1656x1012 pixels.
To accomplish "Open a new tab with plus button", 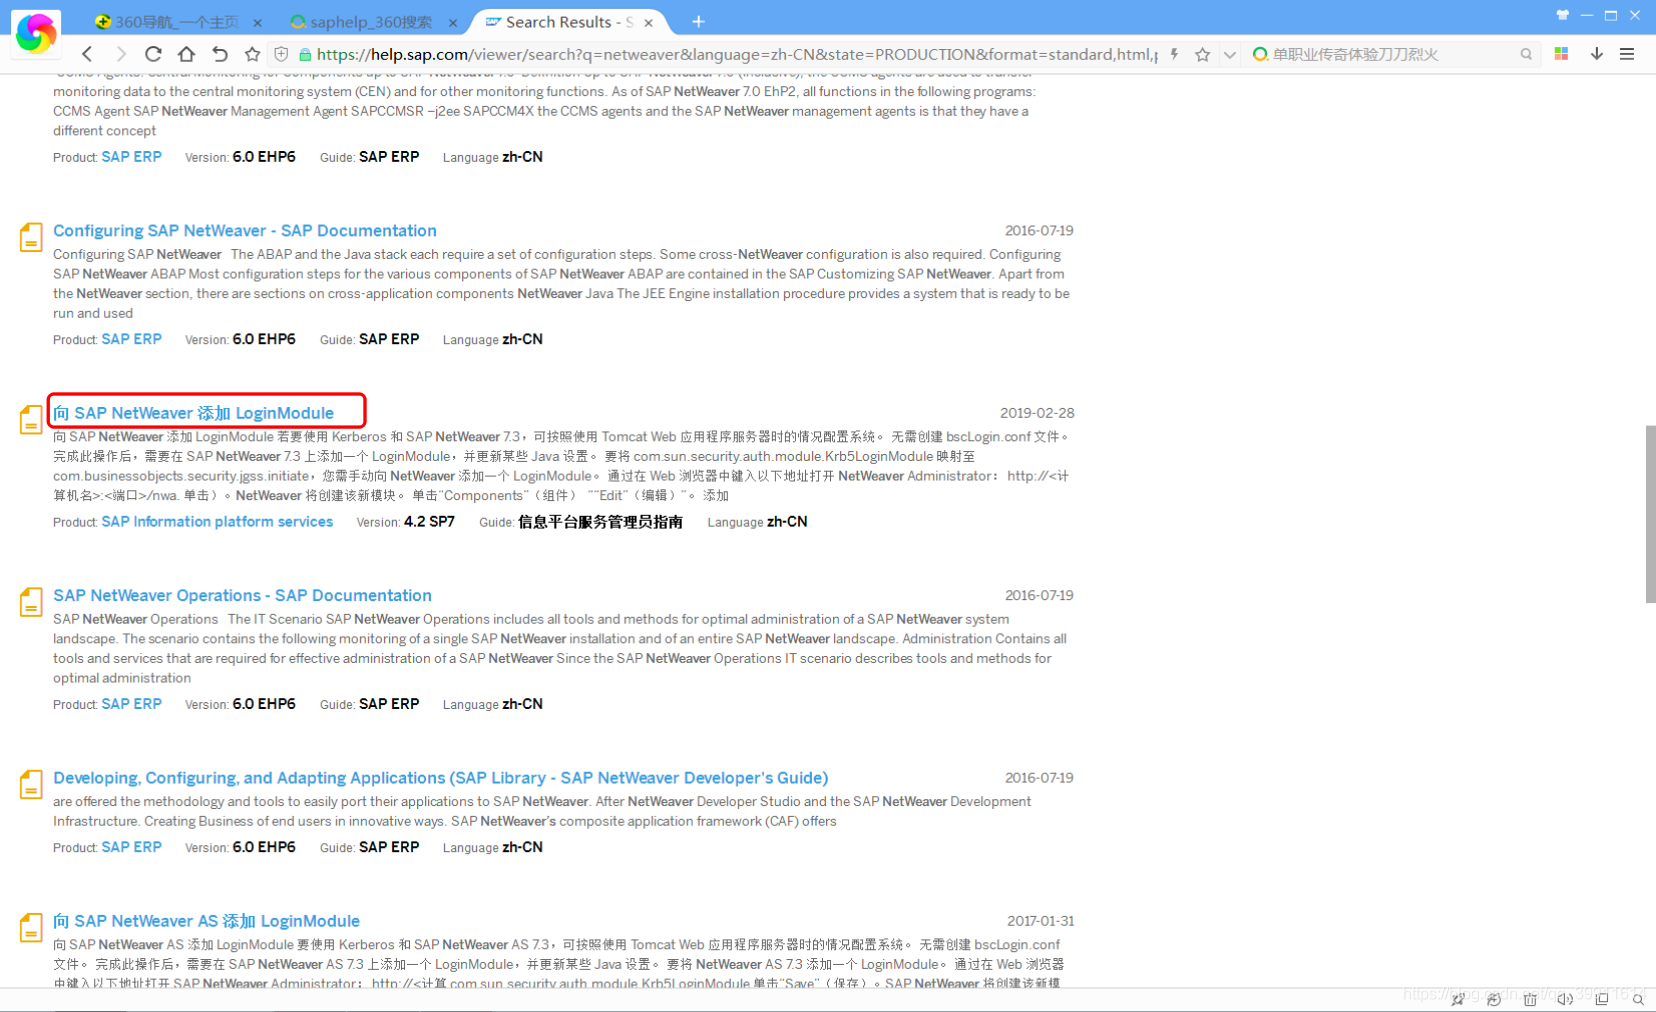I will point(698,21).
